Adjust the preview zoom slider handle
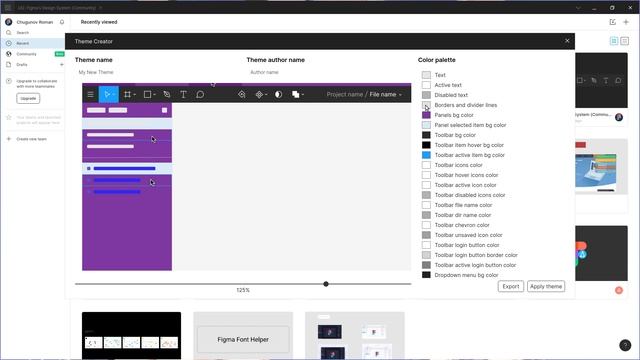This screenshot has height=360, width=640. click(326, 284)
